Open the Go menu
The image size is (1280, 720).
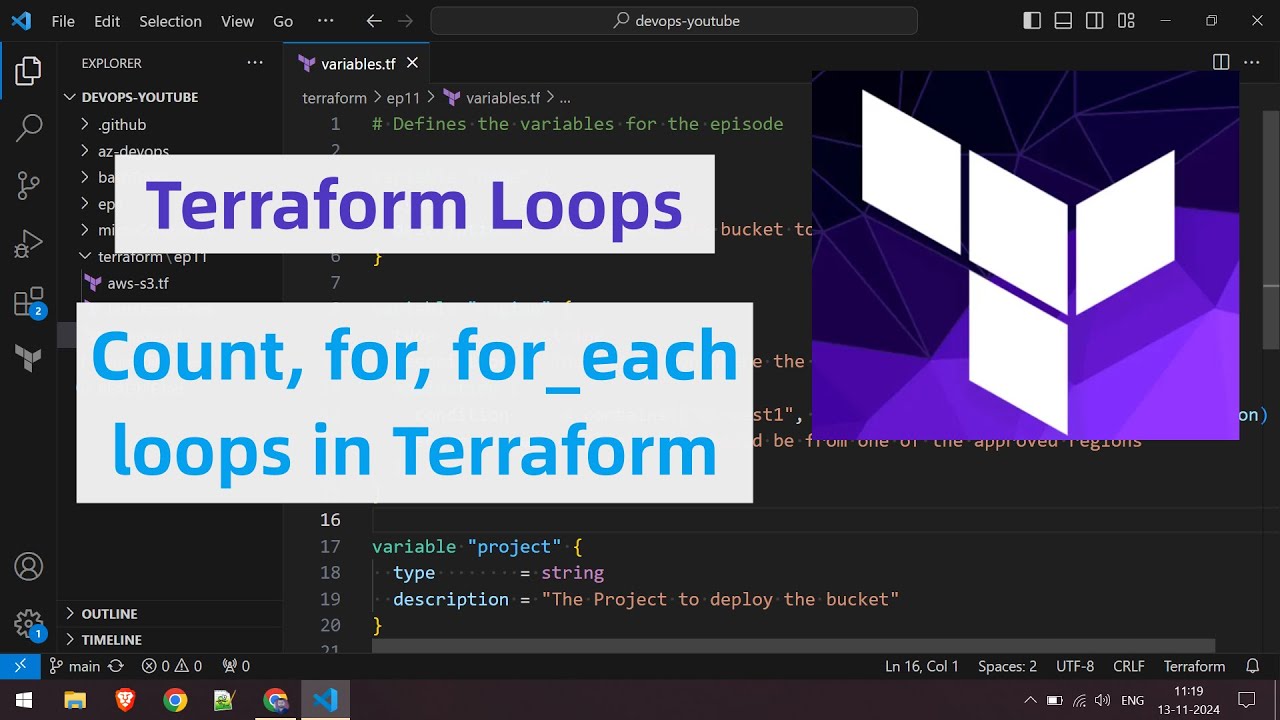coord(283,21)
